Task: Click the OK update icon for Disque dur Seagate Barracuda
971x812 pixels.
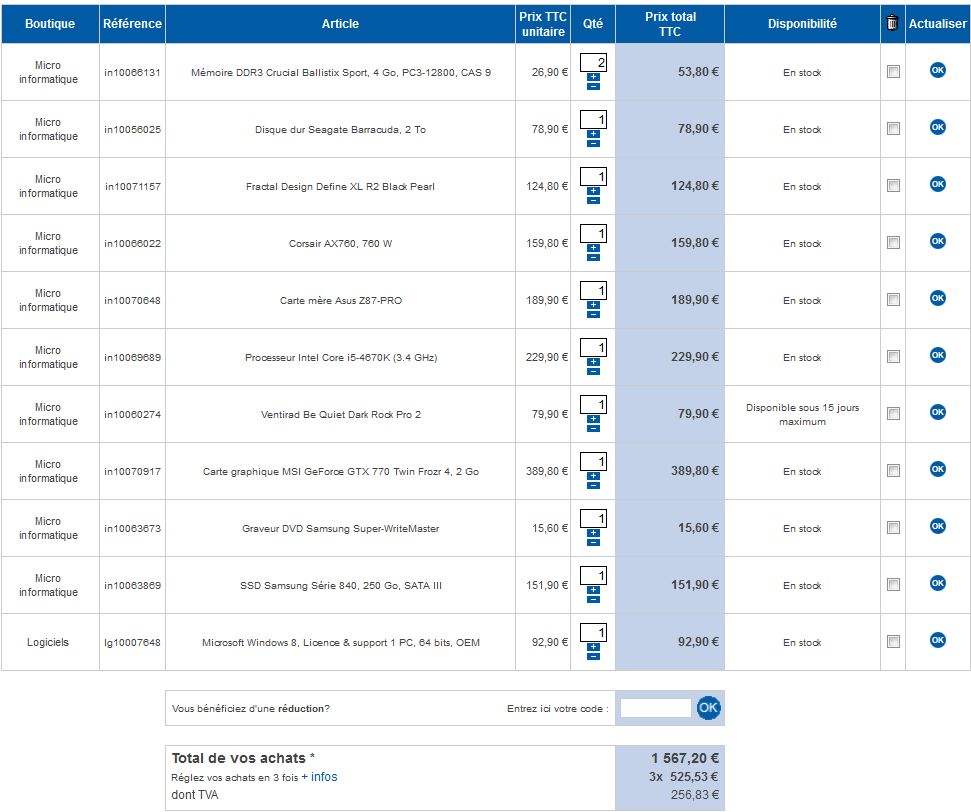Action: pos(938,127)
